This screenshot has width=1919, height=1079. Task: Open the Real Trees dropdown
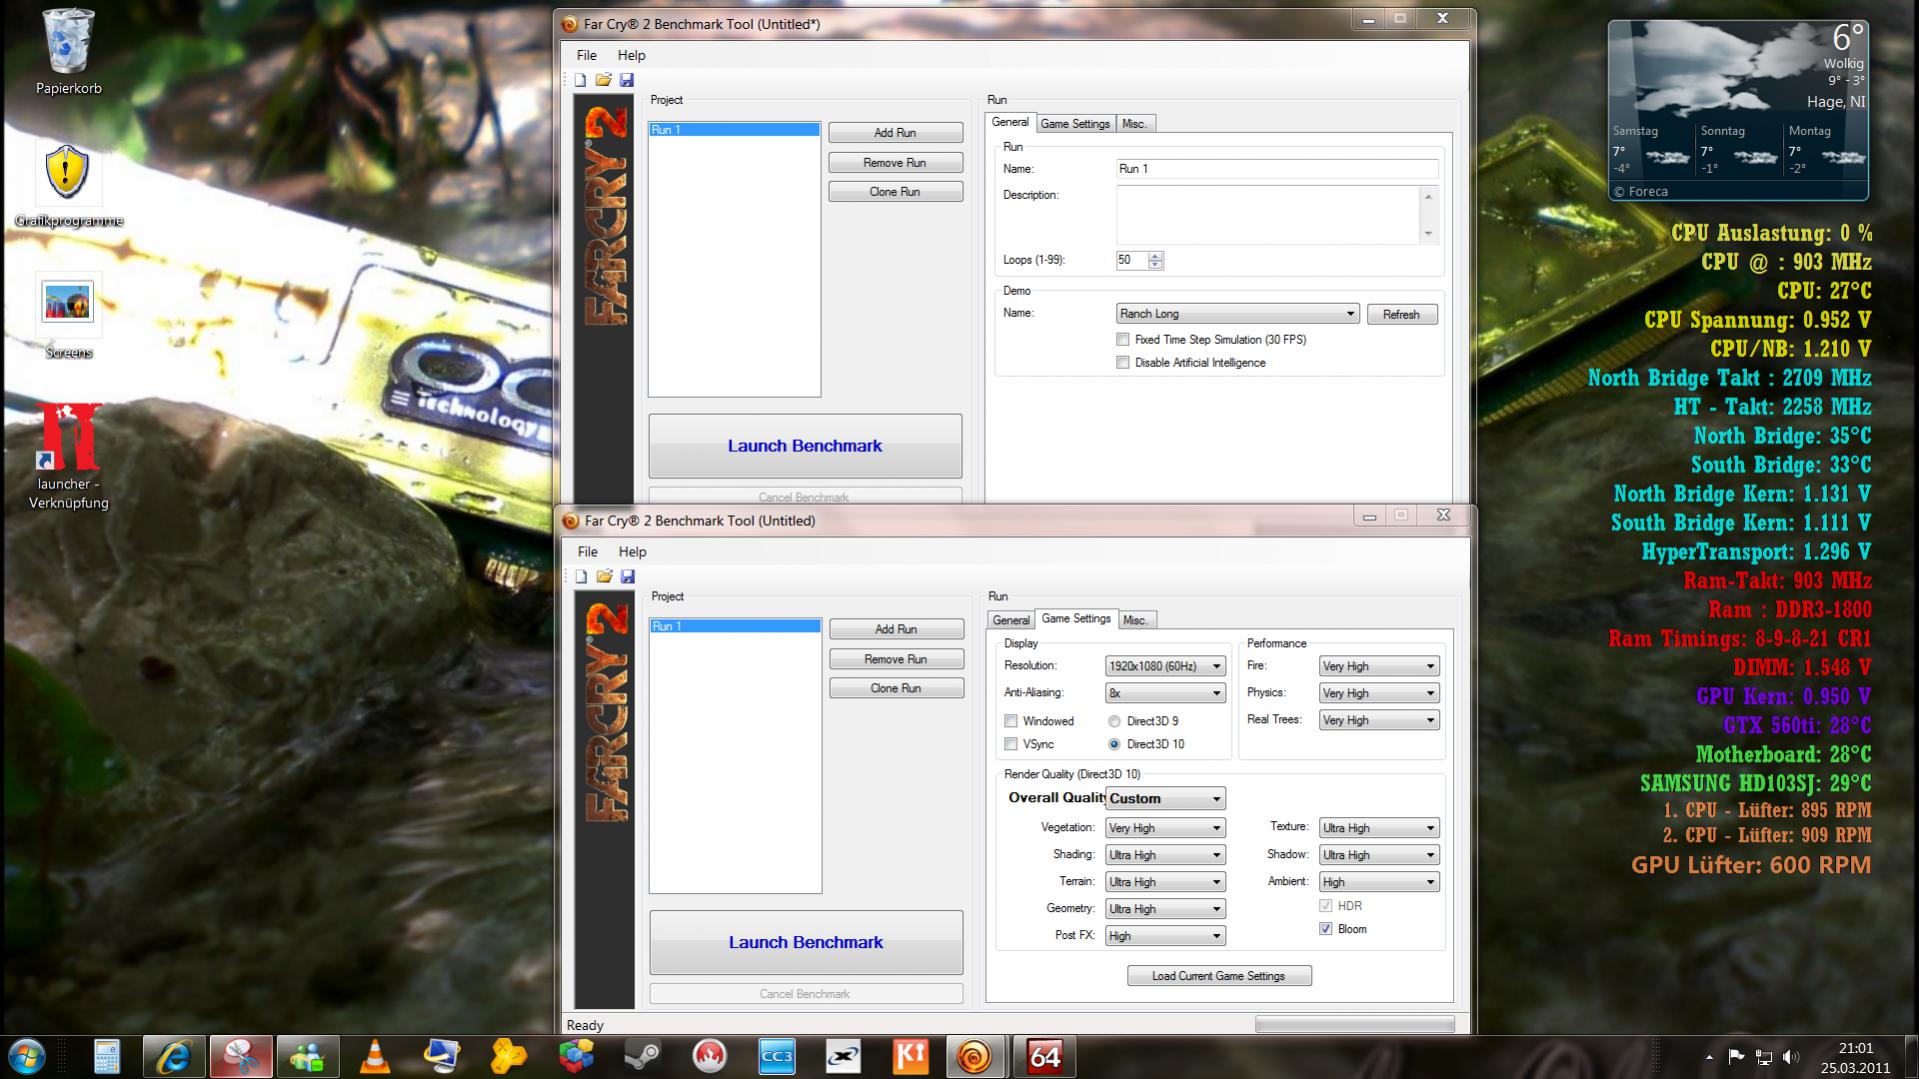coord(1379,720)
